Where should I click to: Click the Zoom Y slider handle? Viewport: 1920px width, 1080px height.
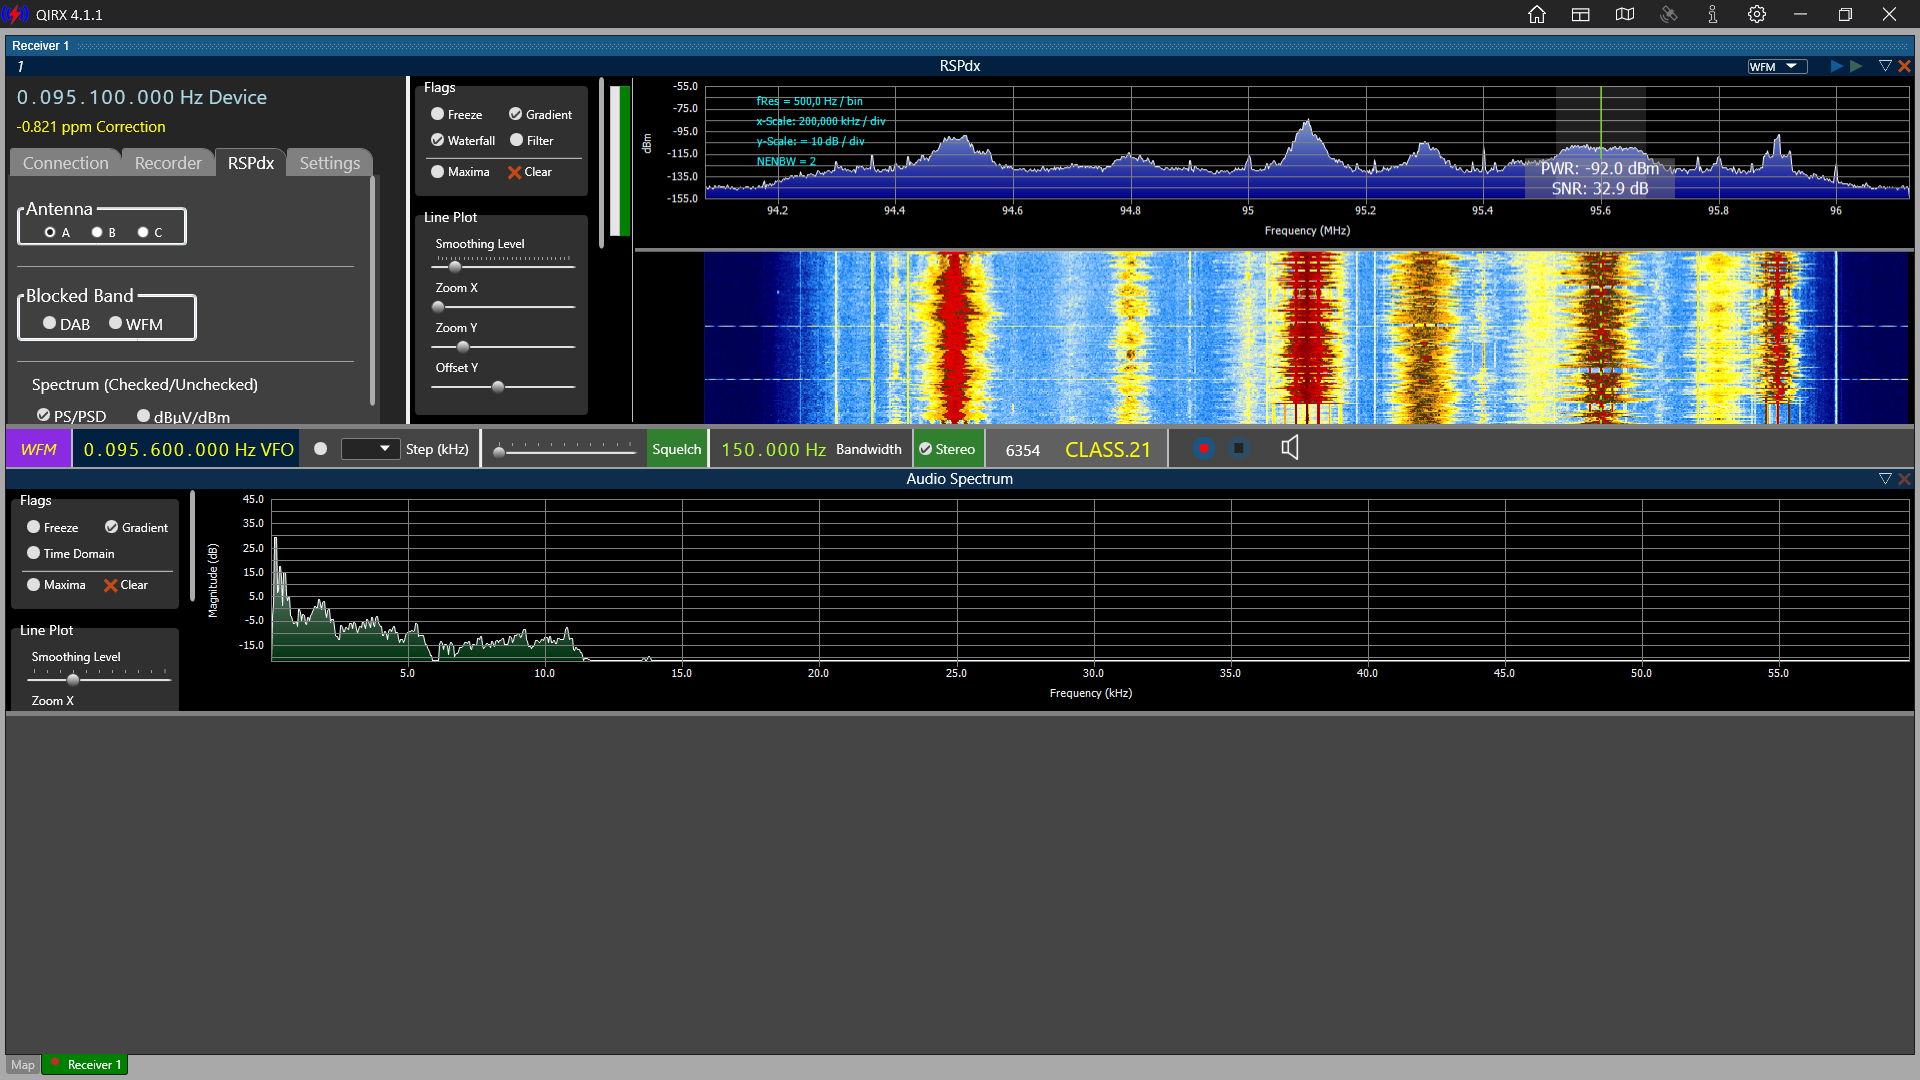463,347
